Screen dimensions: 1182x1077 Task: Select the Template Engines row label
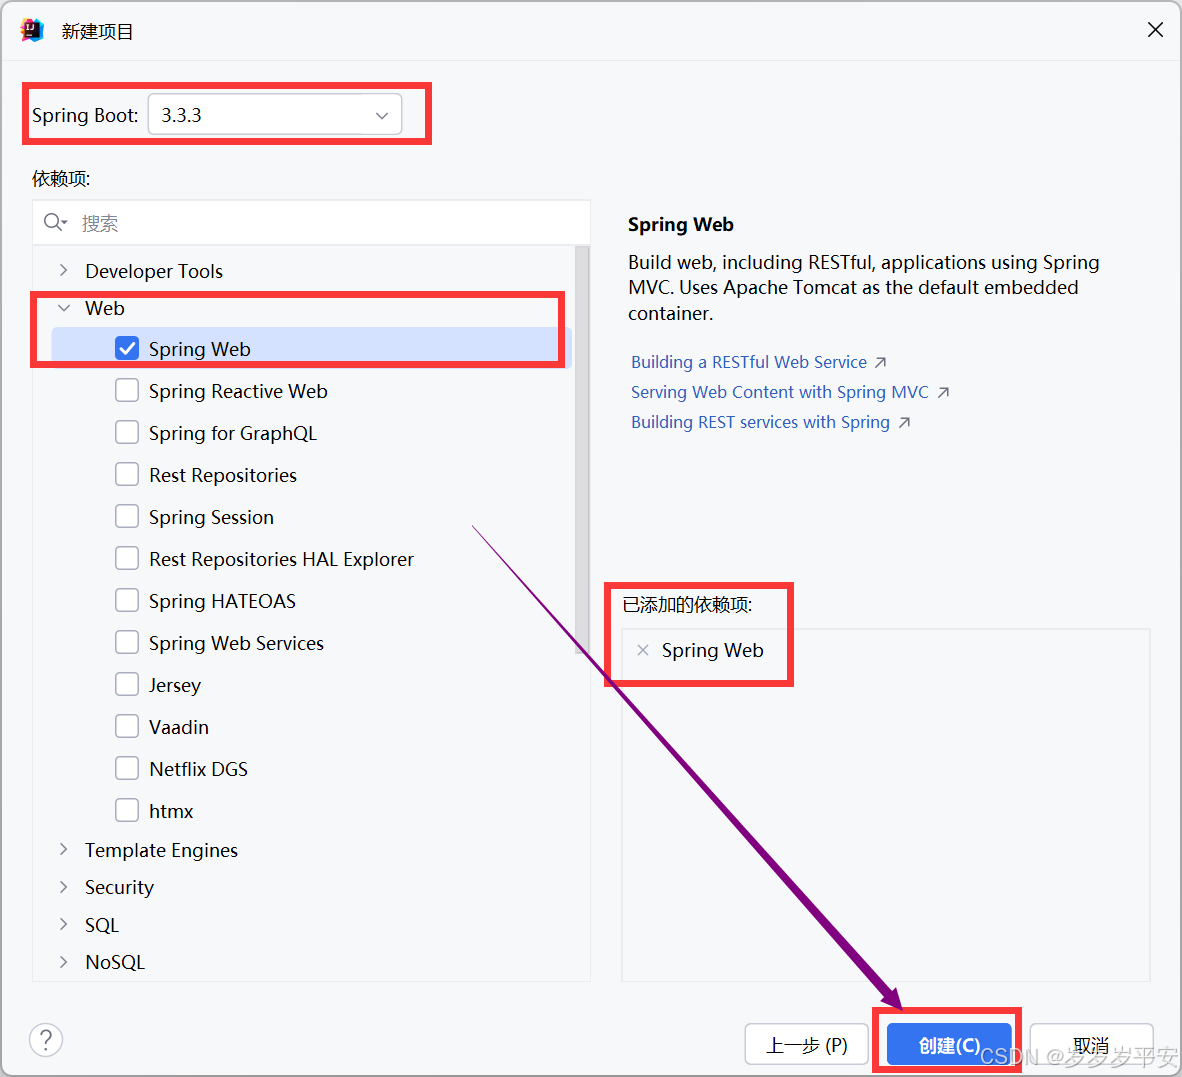click(161, 850)
